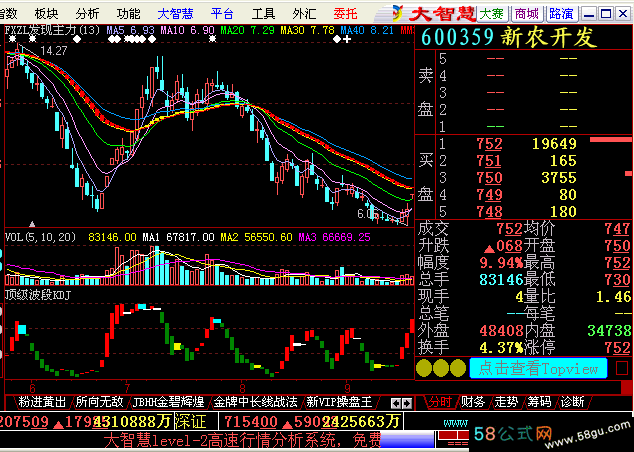Screen dimensions: 634x452
Task: Click the 深证 index label in status bar
Action: [190, 422]
